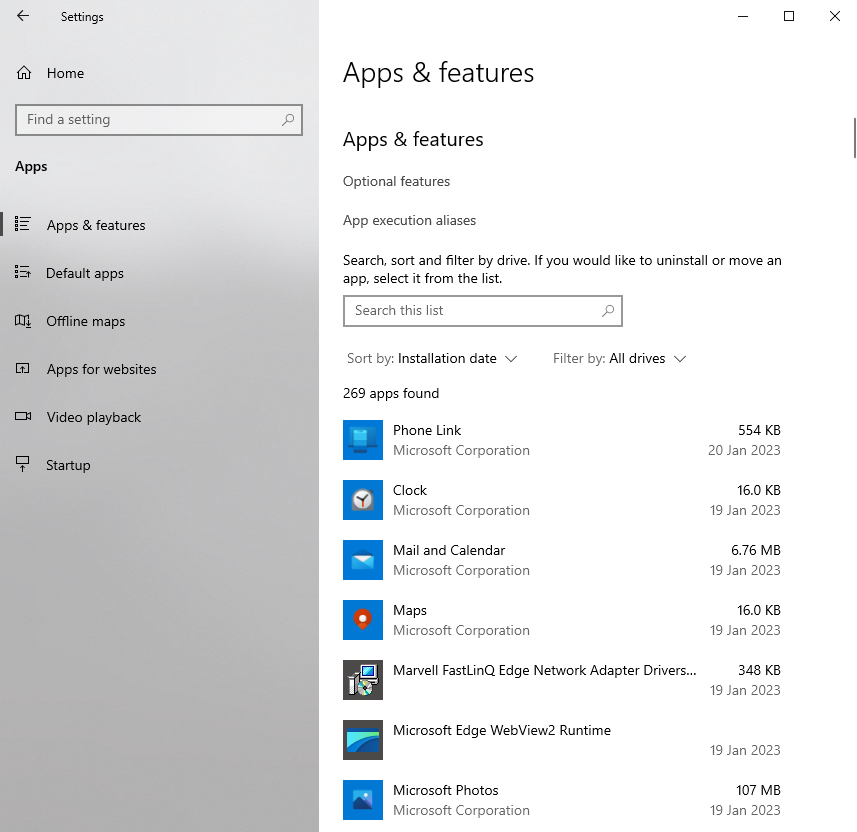The height and width of the screenshot is (832, 857).
Task: Select the Microsoft Photos app name
Action: tap(445, 790)
